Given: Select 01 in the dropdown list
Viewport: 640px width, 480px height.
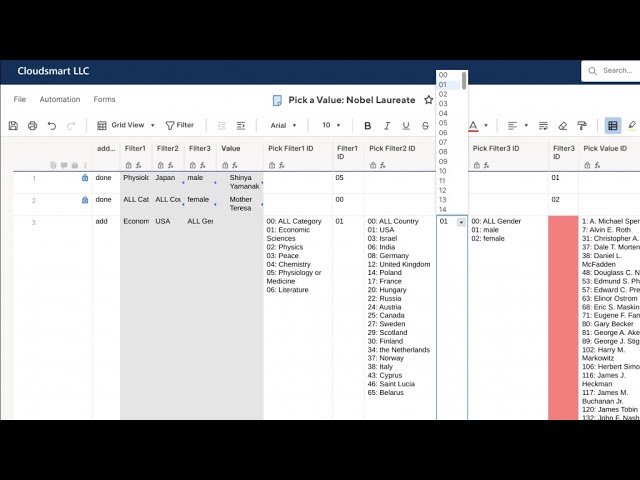Looking at the screenshot, I should point(448,85).
